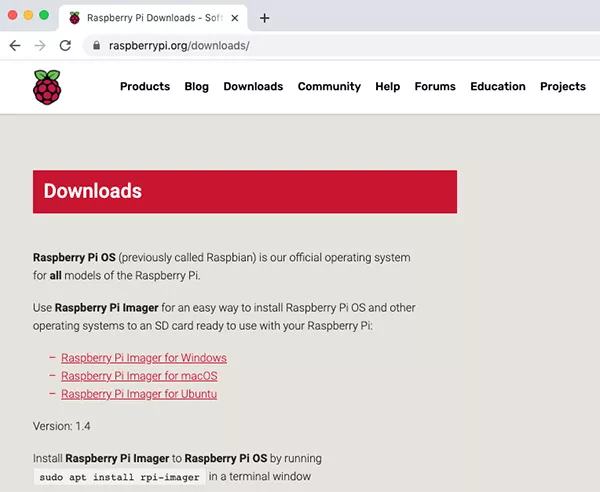The height and width of the screenshot is (492, 600).
Task: Click the browser forward arrow
Action: coord(40,46)
